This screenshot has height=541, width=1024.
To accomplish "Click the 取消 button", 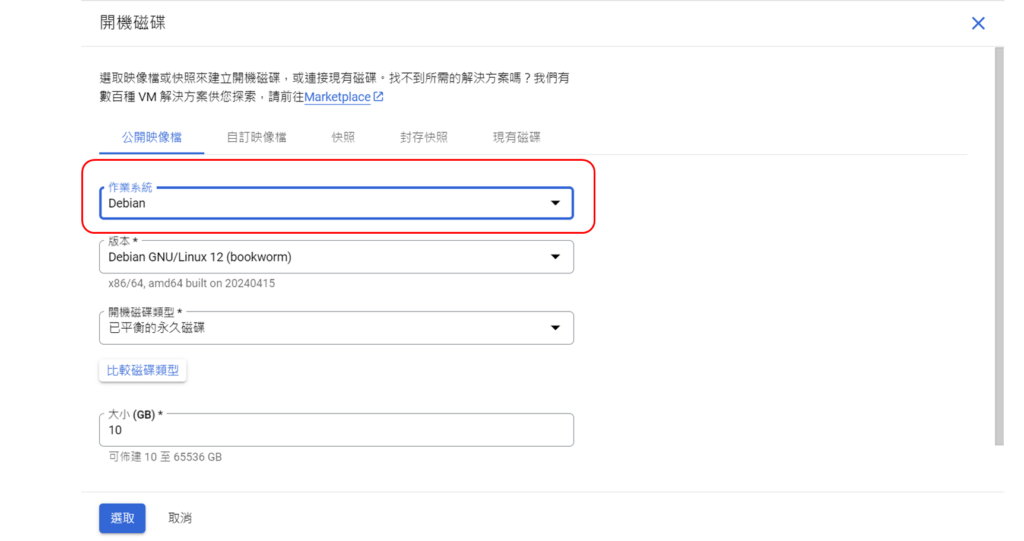I will [180, 518].
